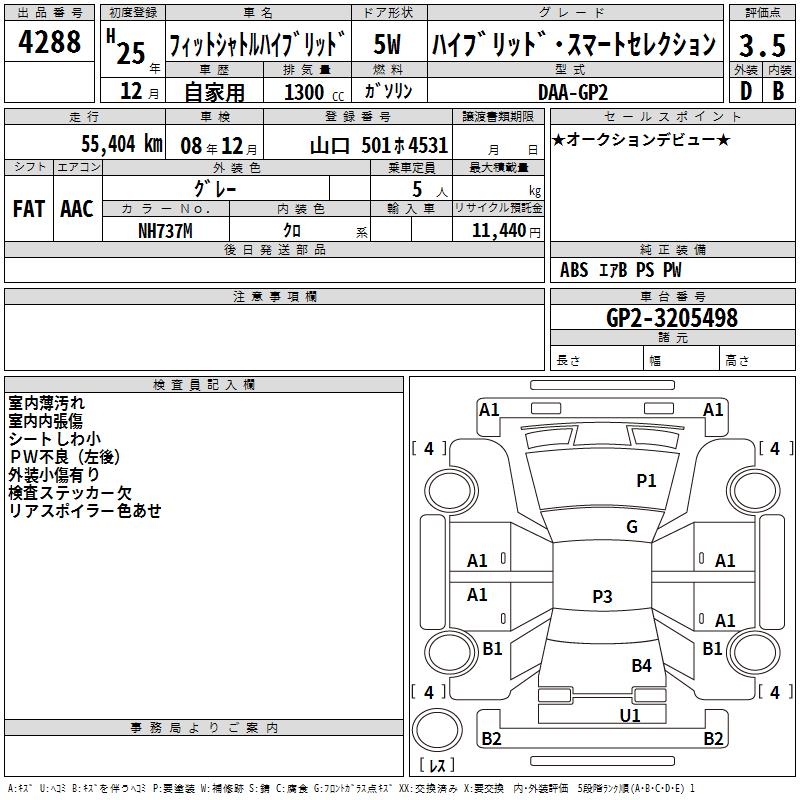Select the color code NH737M
The image size is (800, 800).
point(165,231)
